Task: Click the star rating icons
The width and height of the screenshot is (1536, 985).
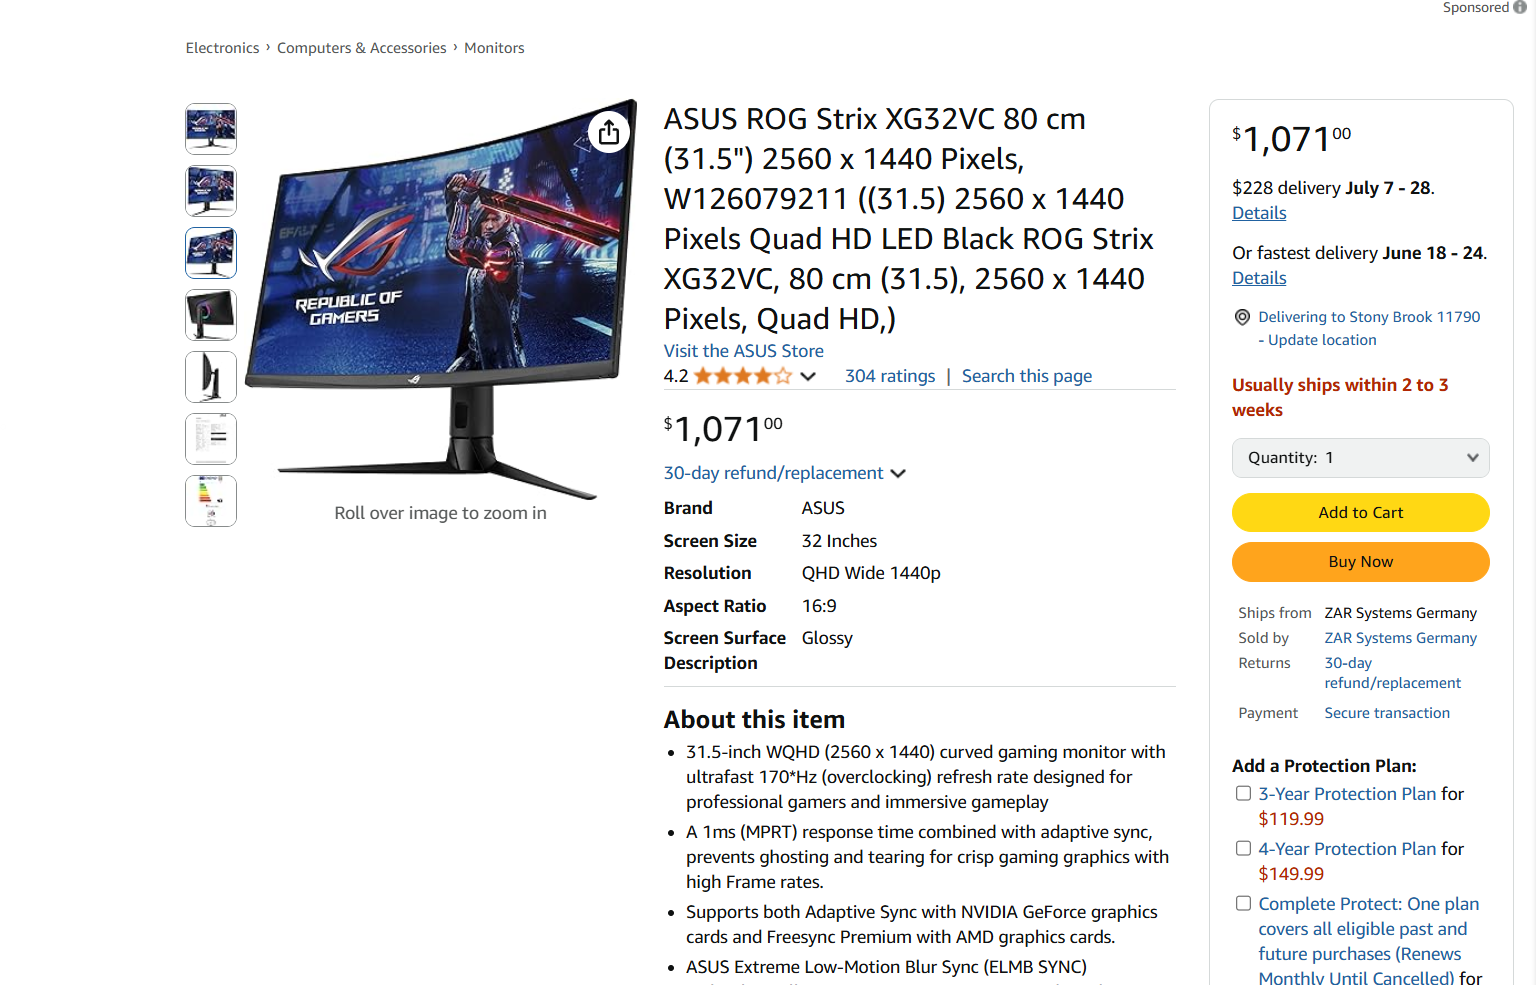Action: 743,376
